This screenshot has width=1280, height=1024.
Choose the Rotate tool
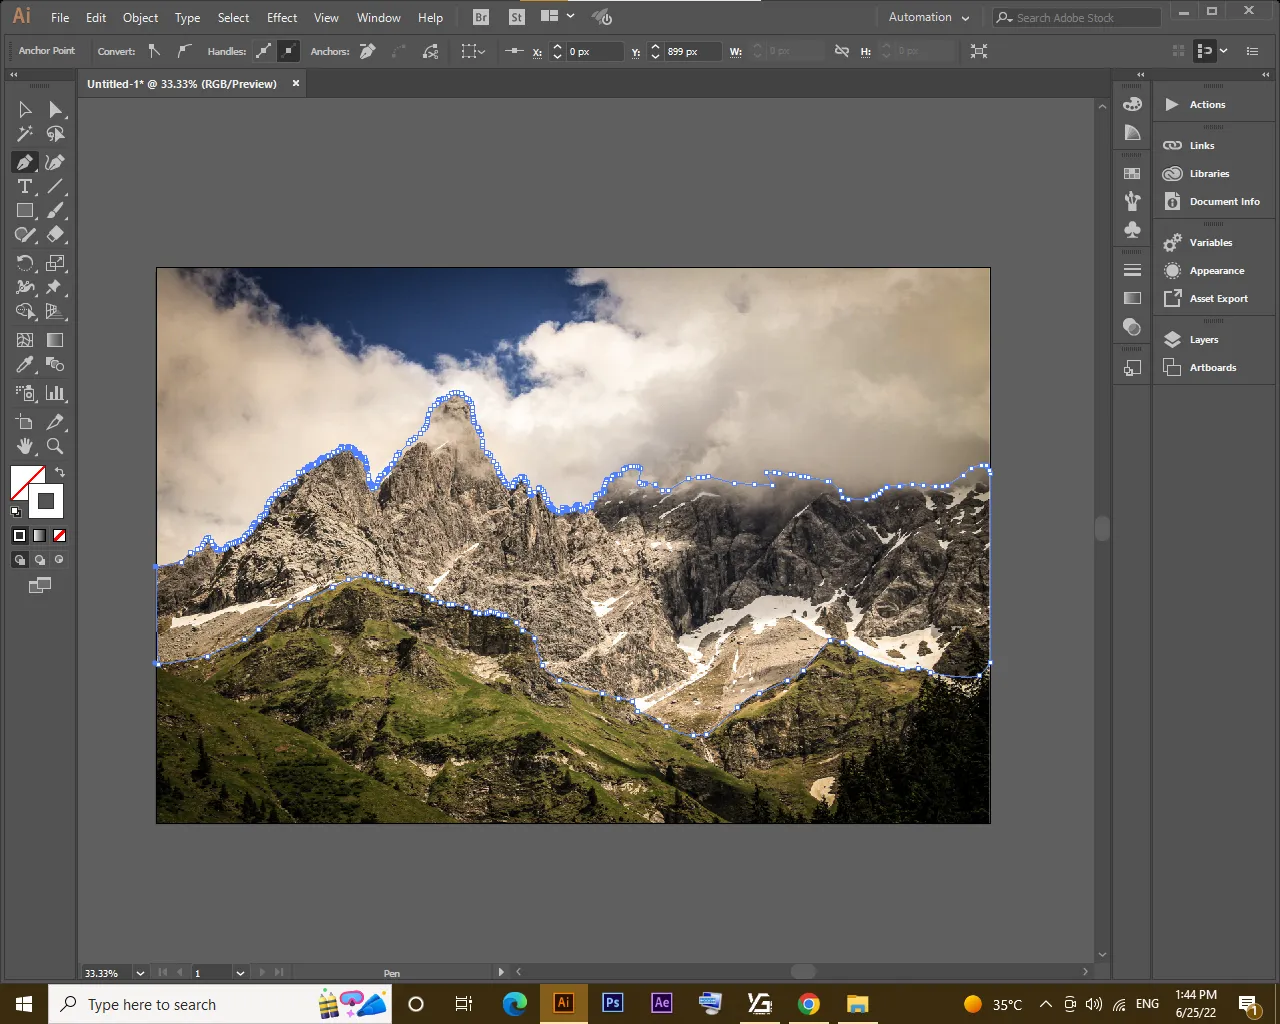tap(25, 263)
